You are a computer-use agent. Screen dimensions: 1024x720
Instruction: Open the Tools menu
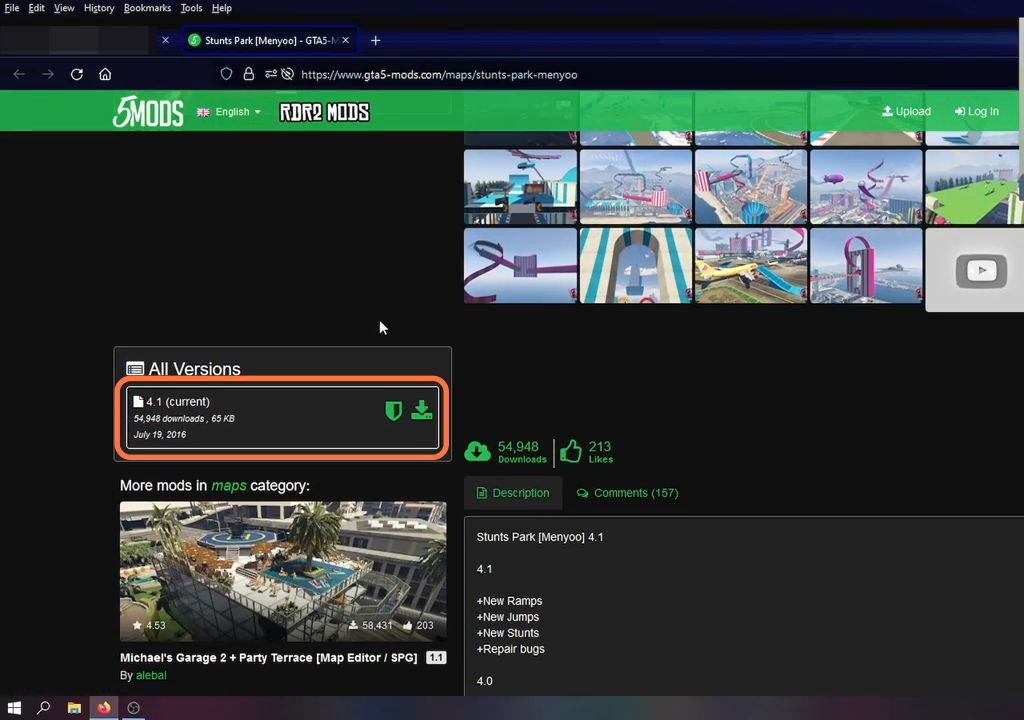pyautogui.click(x=191, y=8)
